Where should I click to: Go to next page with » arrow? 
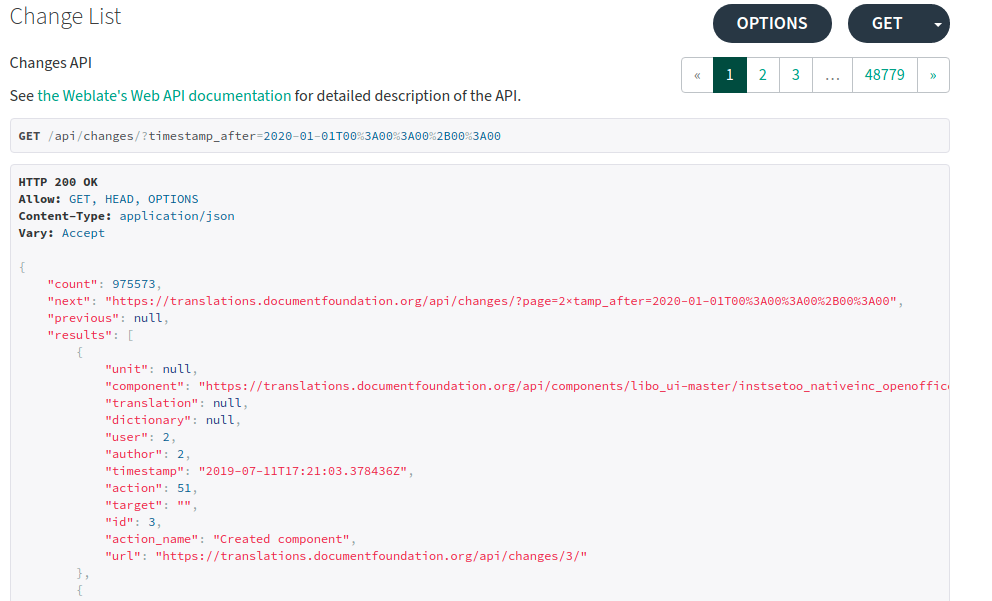(x=933, y=75)
